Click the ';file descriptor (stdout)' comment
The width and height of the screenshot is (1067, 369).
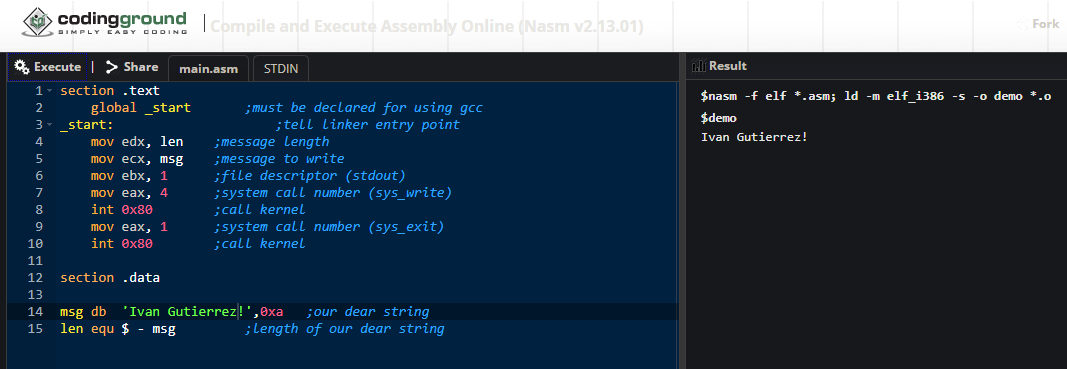tap(310, 176)
